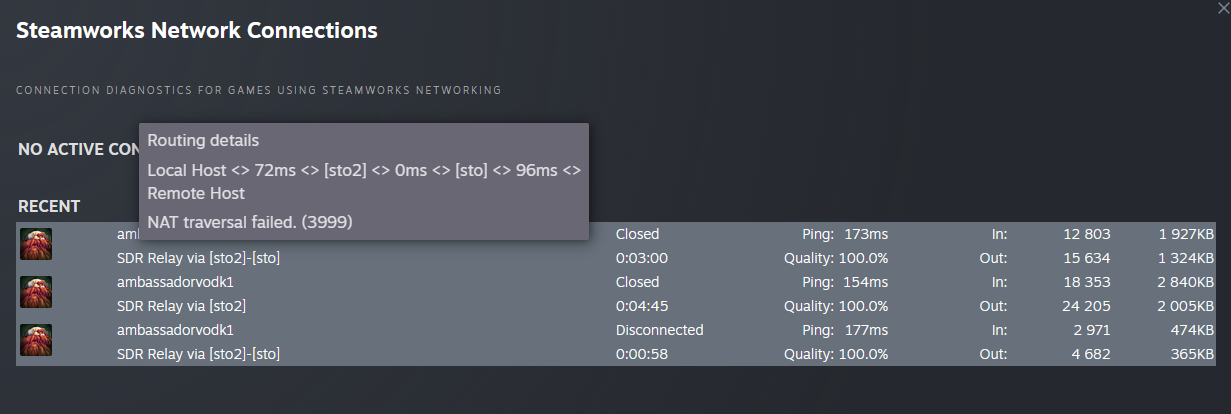Click the avatar beside the Disconnected connection

tap(36, 340)
